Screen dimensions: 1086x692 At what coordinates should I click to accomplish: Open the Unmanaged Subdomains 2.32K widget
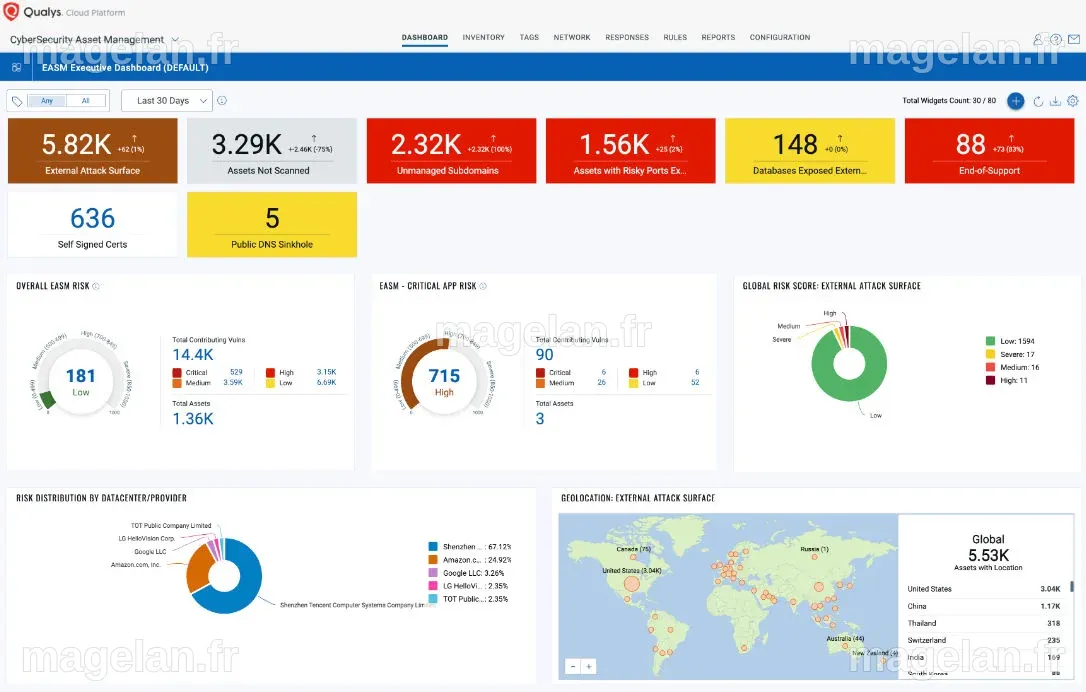point(452,151)
